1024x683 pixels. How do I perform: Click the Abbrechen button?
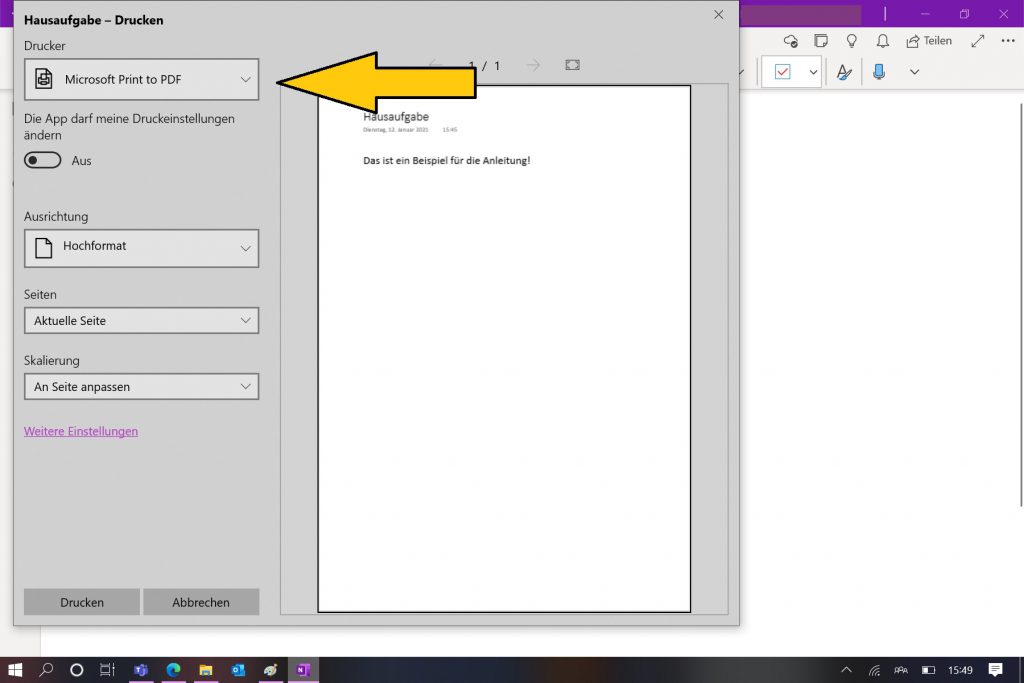pos(201,602)
